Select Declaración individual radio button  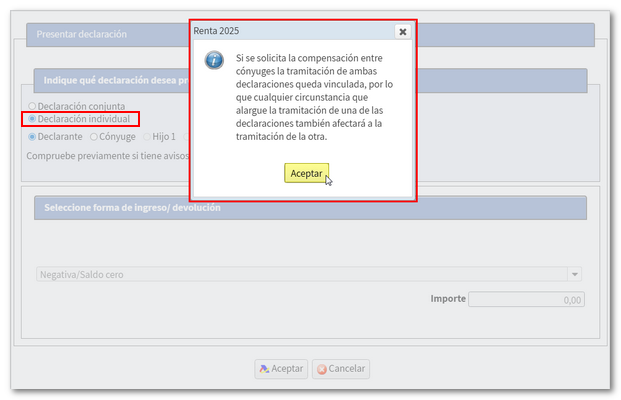coord(32,119)
